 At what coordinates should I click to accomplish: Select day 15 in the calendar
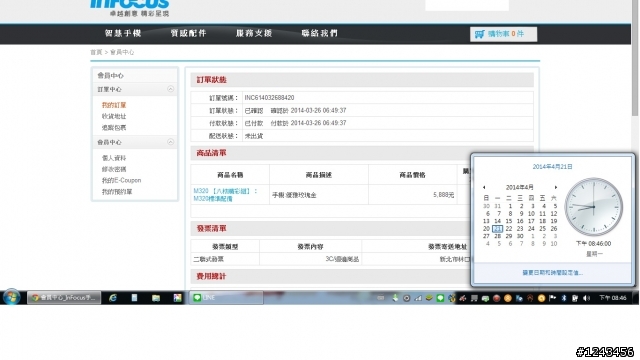[509, 221]
